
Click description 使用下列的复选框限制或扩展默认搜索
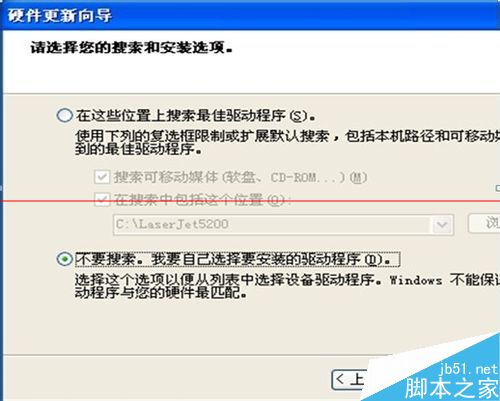(202, 136)
